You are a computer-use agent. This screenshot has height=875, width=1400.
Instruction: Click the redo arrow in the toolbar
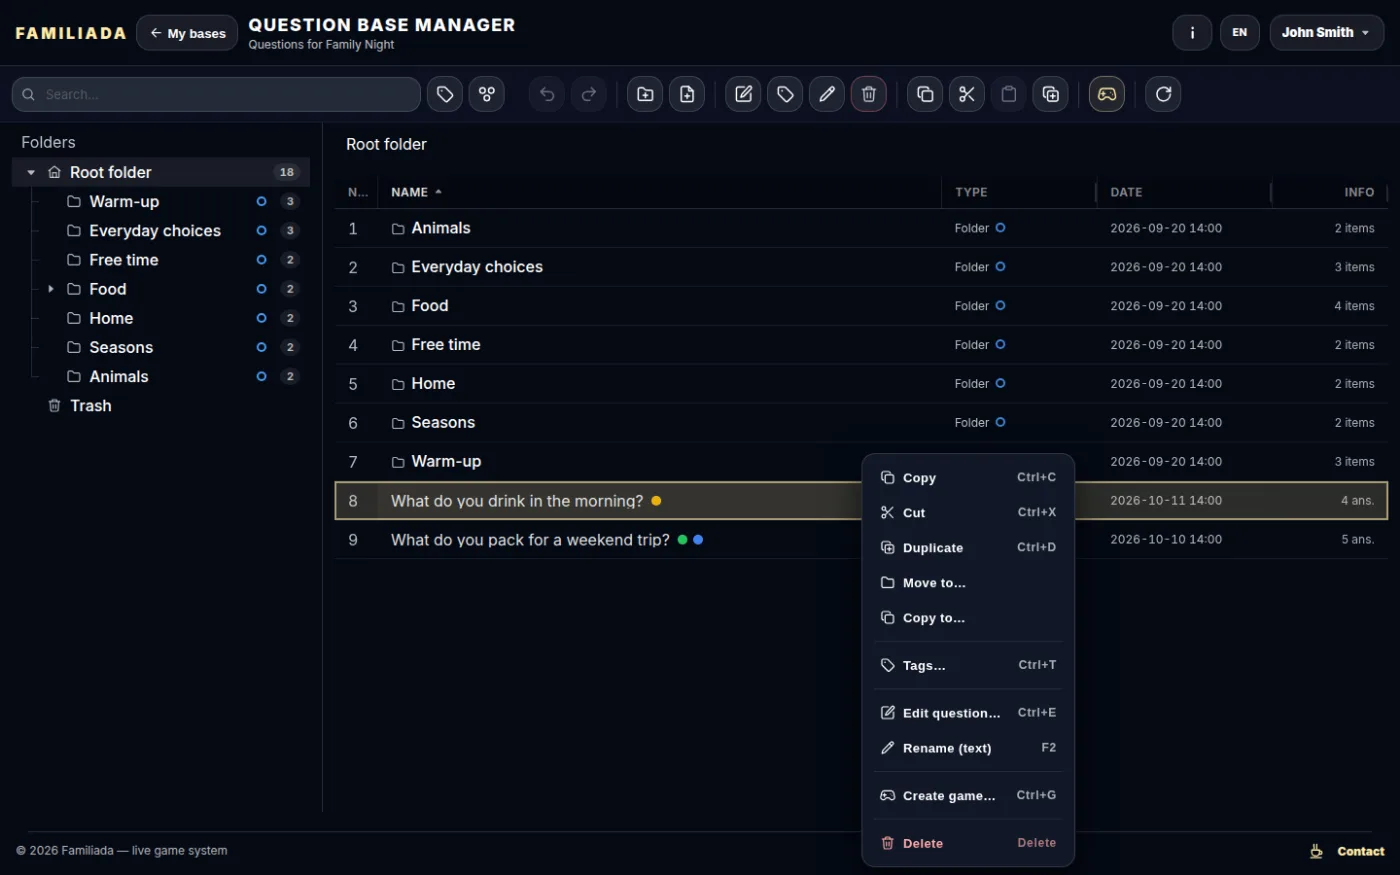589,94
